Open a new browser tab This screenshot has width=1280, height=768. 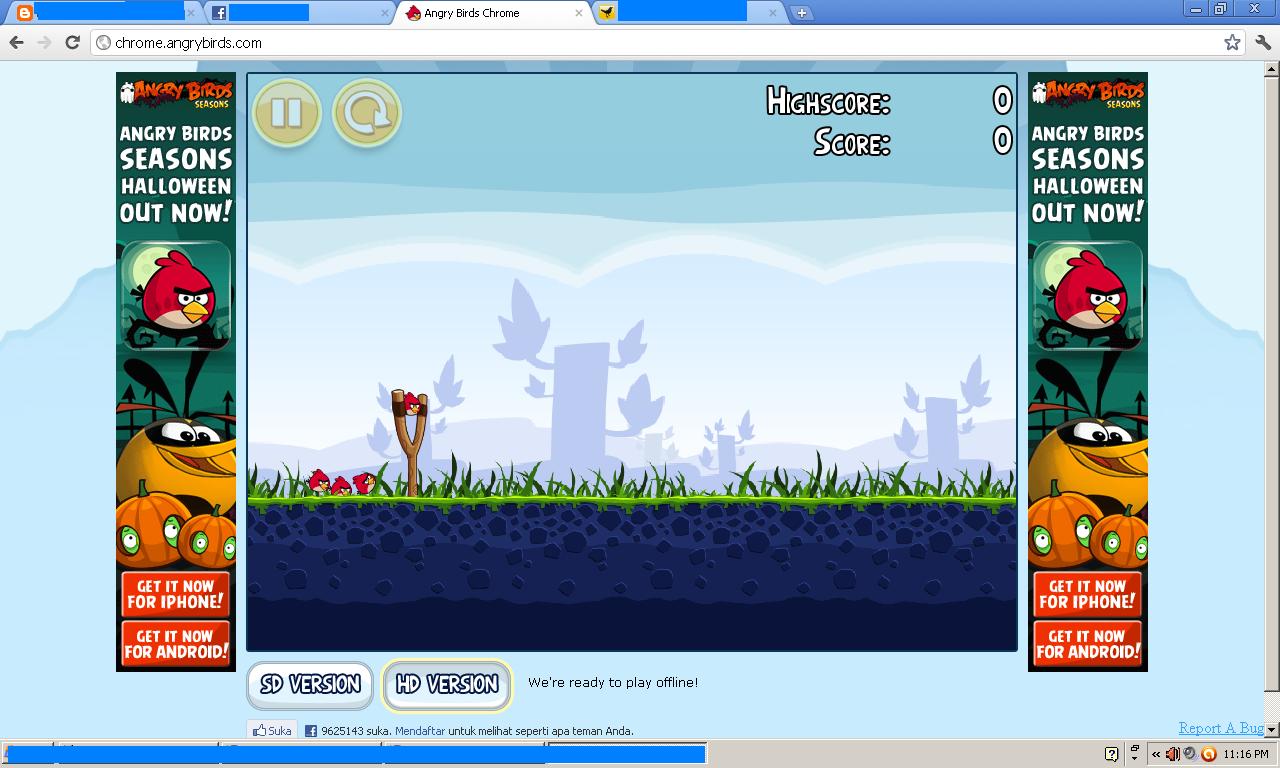click(x=801, y=13)
